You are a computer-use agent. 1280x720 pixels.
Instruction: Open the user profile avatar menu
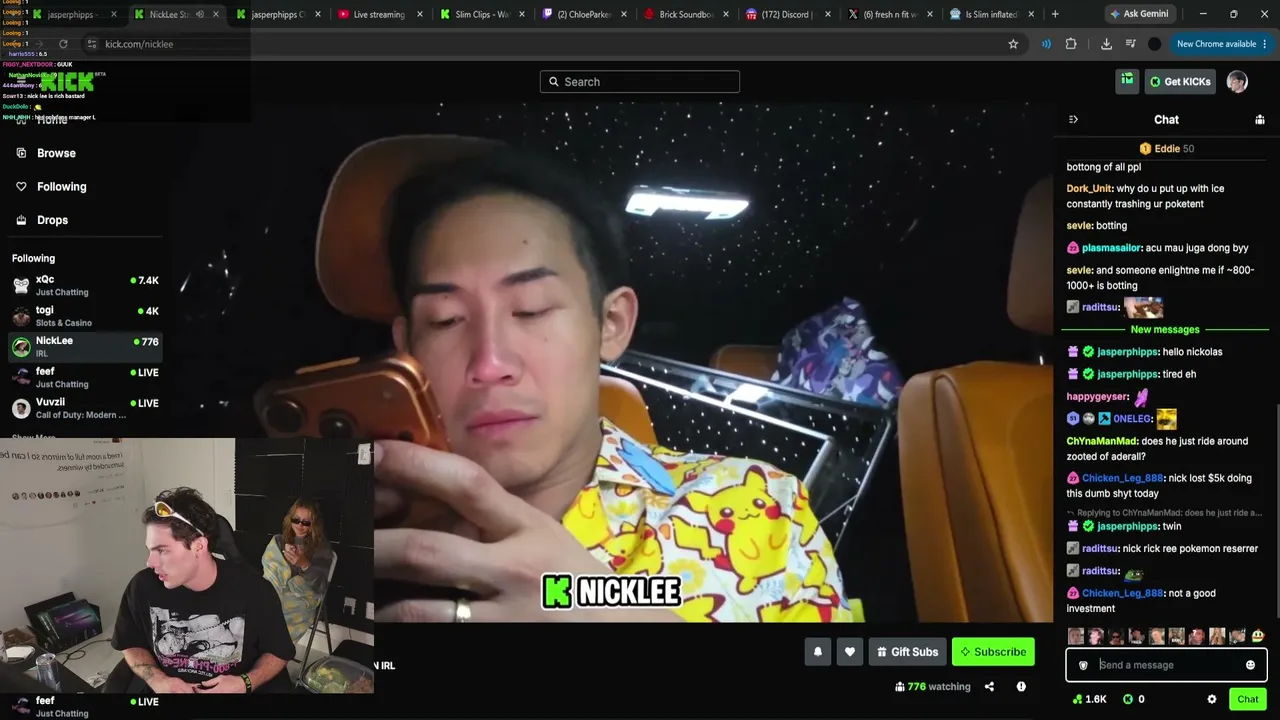coord(1237,82)
